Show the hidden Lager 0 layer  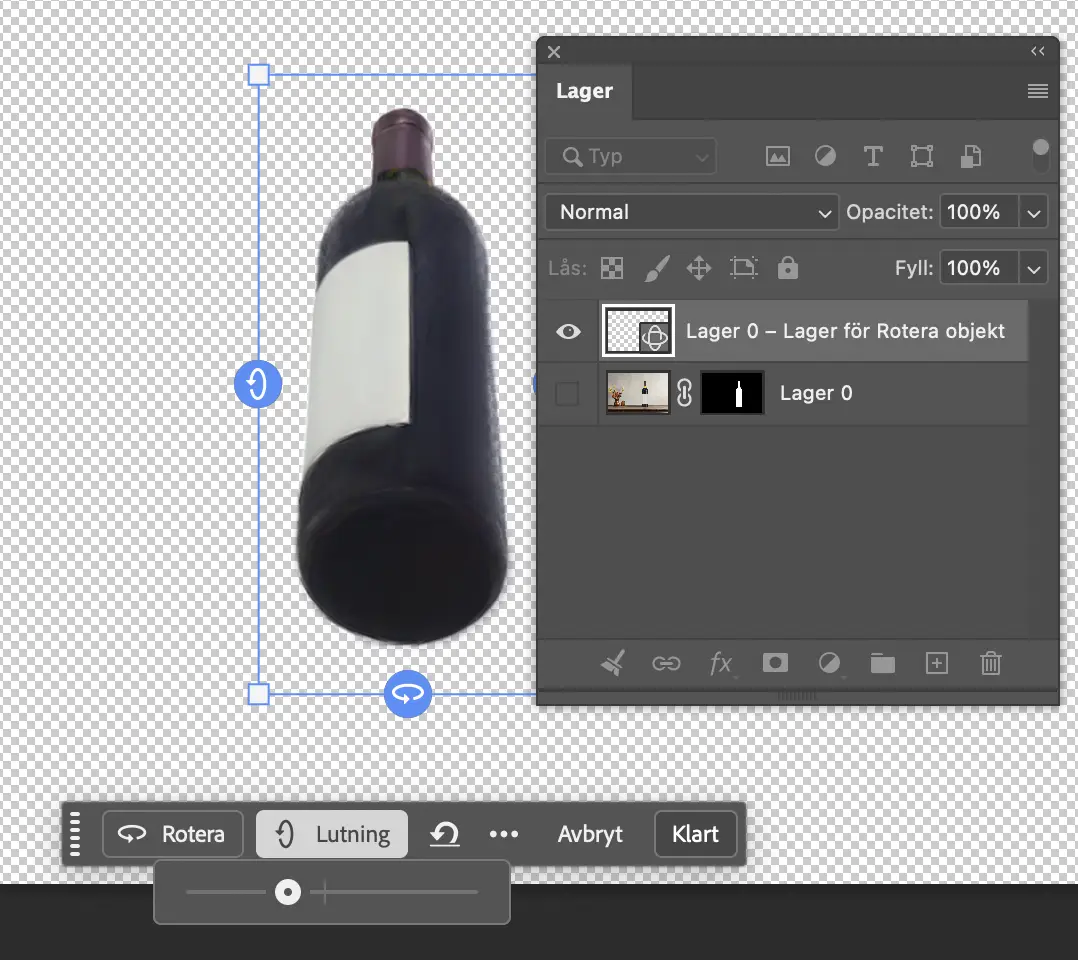pos(567,394)
